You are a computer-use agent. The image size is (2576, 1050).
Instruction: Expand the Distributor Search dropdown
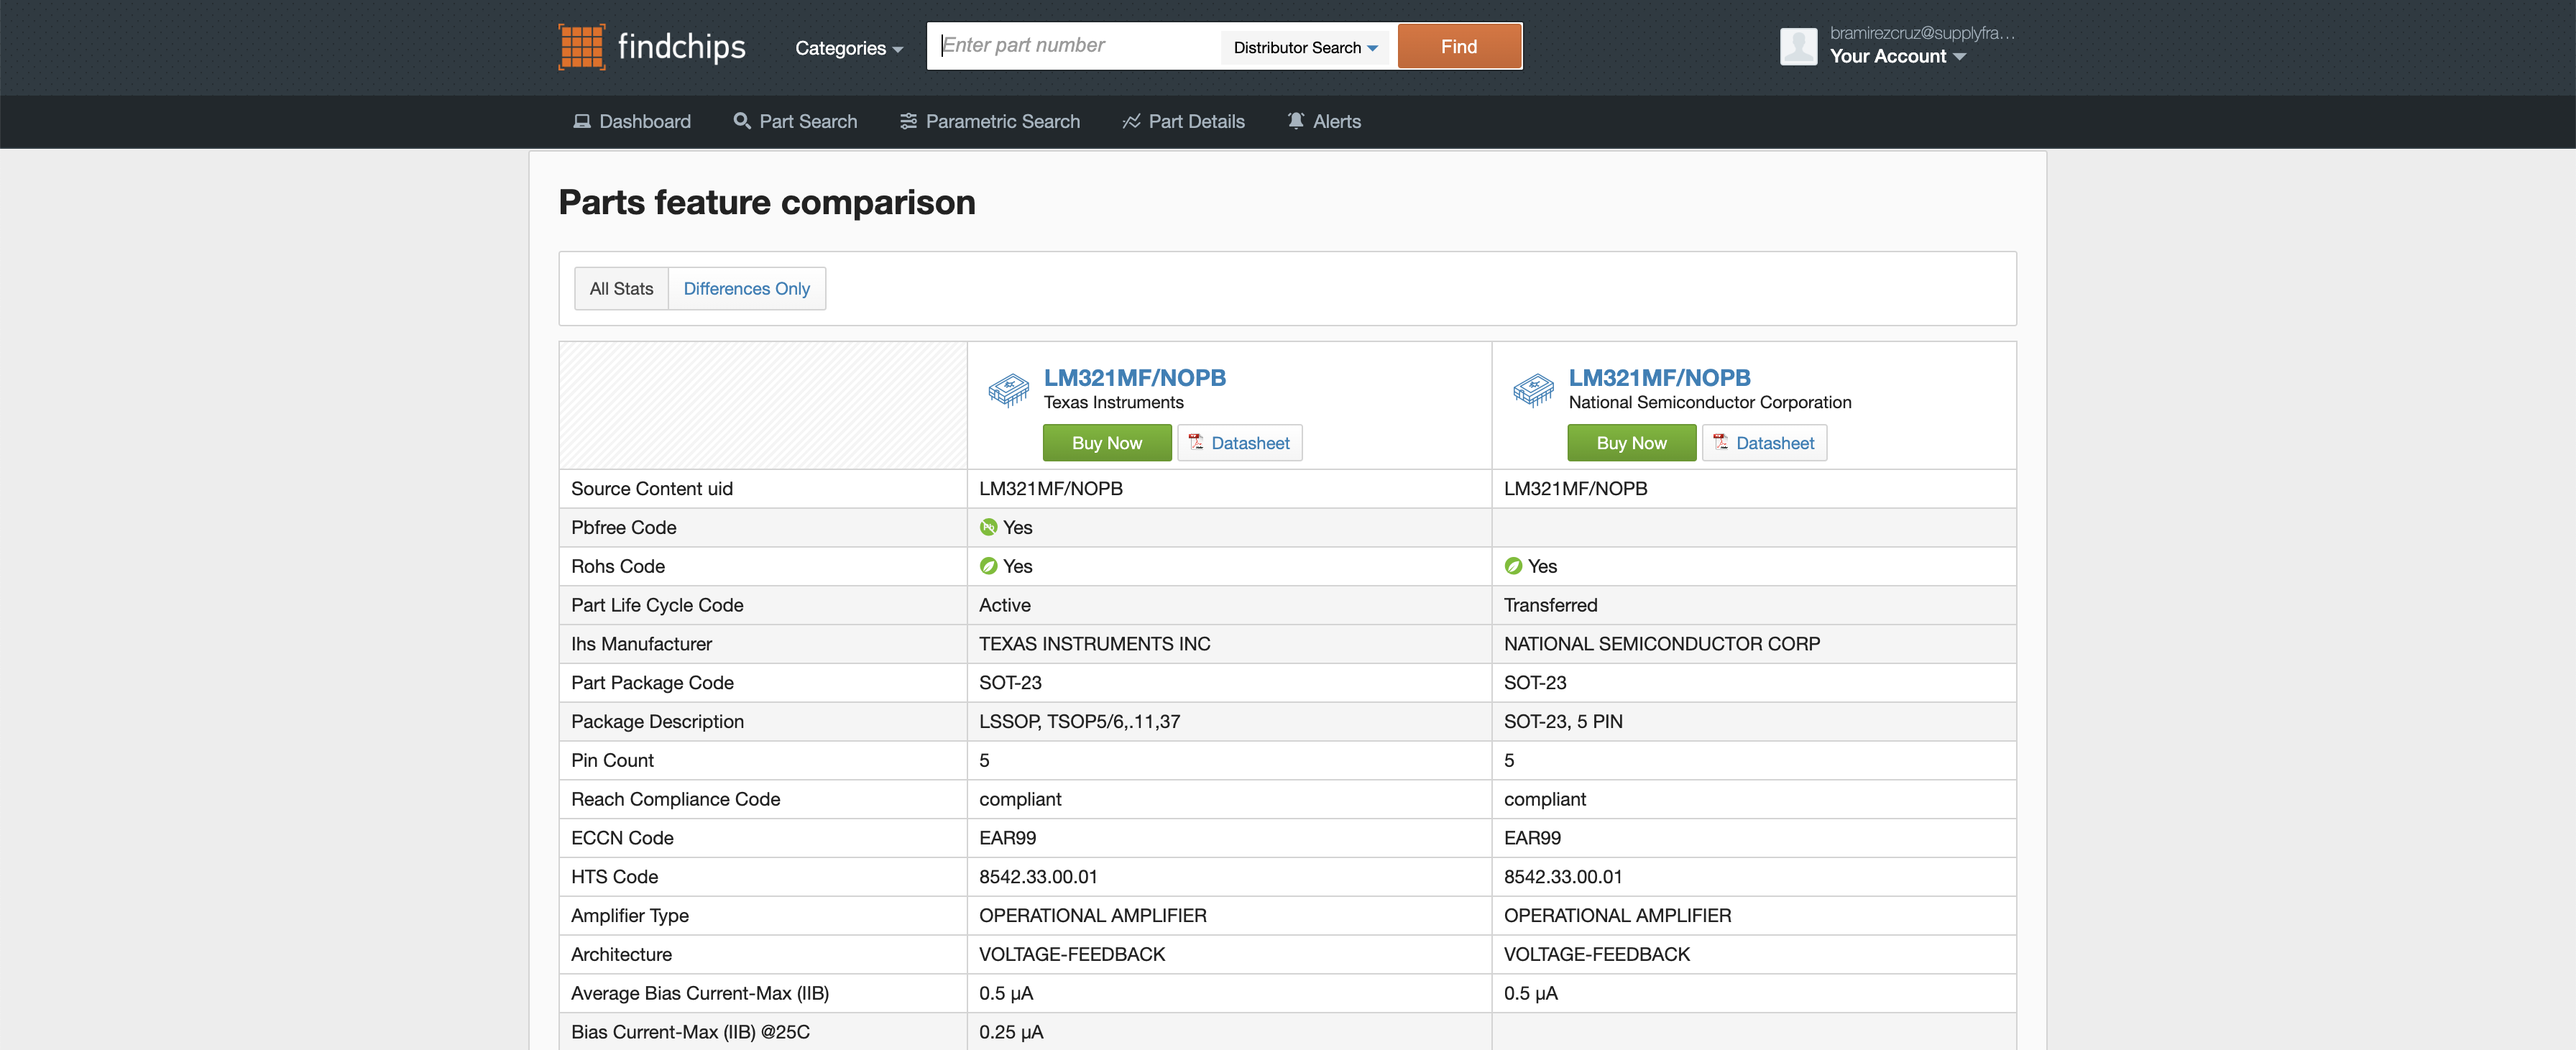tap(1305, 48)
